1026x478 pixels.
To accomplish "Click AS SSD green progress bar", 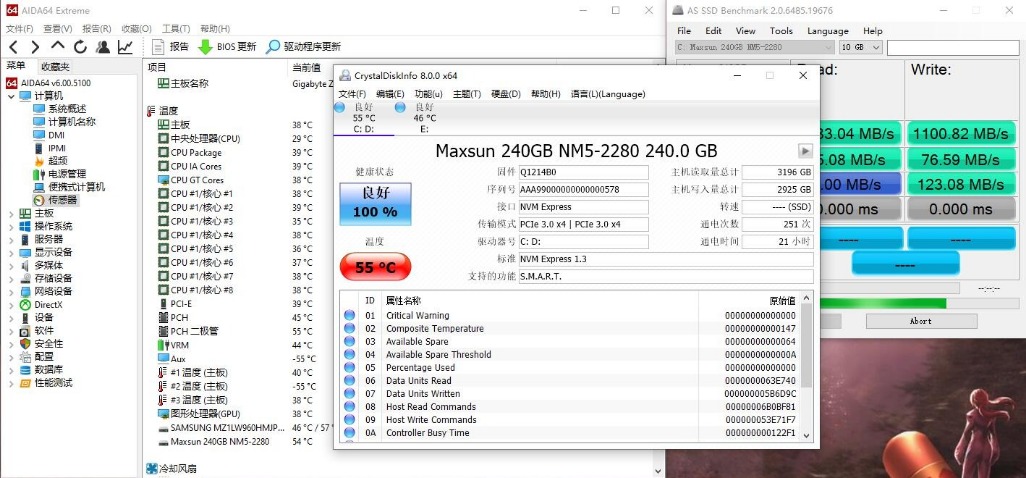I will (x=882, y=303).
